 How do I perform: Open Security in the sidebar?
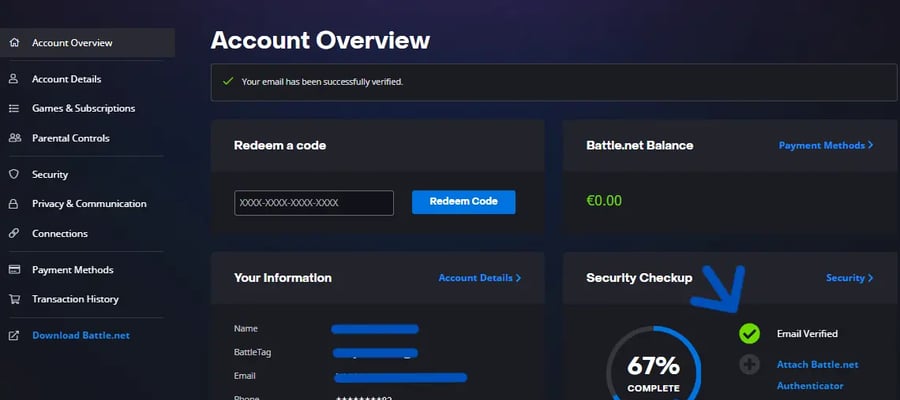50,174
